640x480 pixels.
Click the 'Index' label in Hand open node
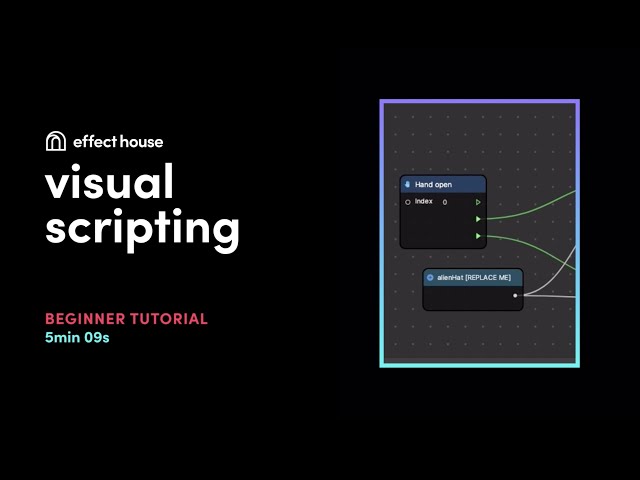click(424, 201)
